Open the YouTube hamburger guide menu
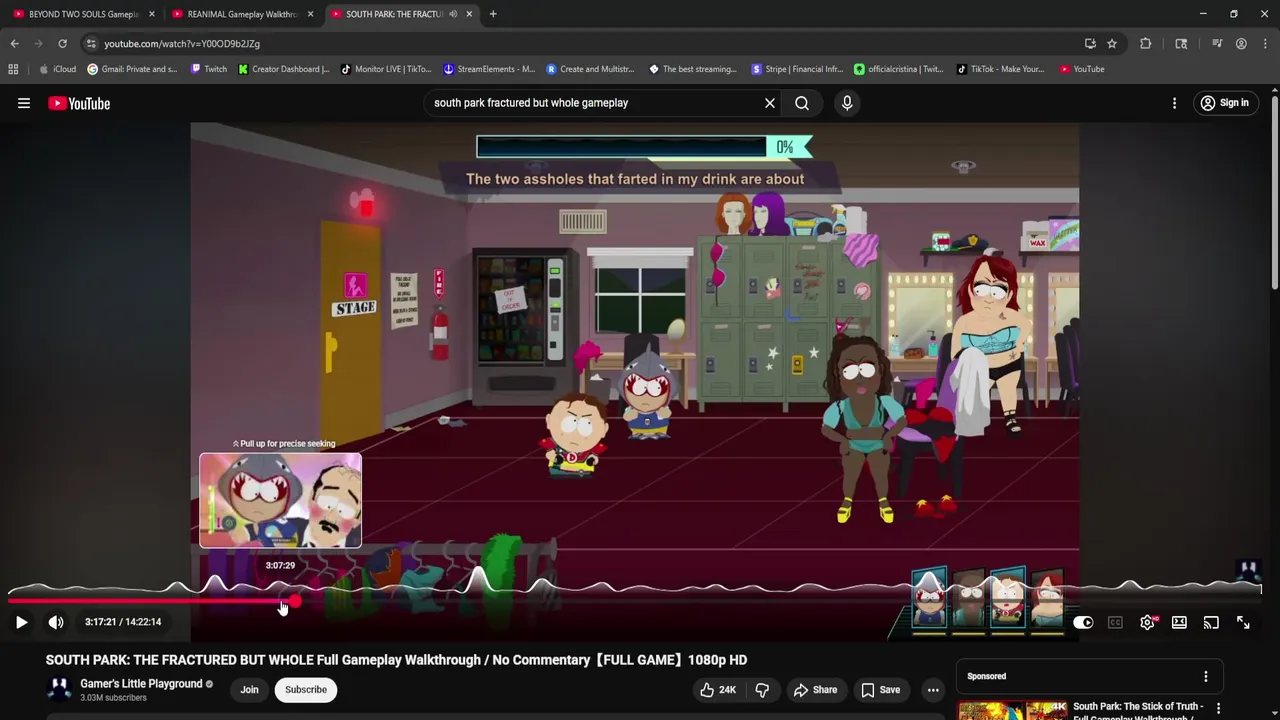Image resolution: width=1280 pixels, height=720 pixels. tap(24, 103)
